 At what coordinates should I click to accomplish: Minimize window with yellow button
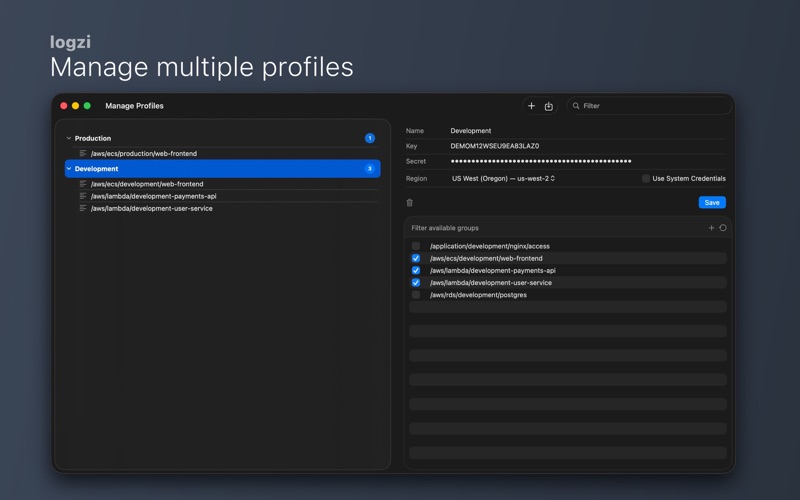[76, 106]
